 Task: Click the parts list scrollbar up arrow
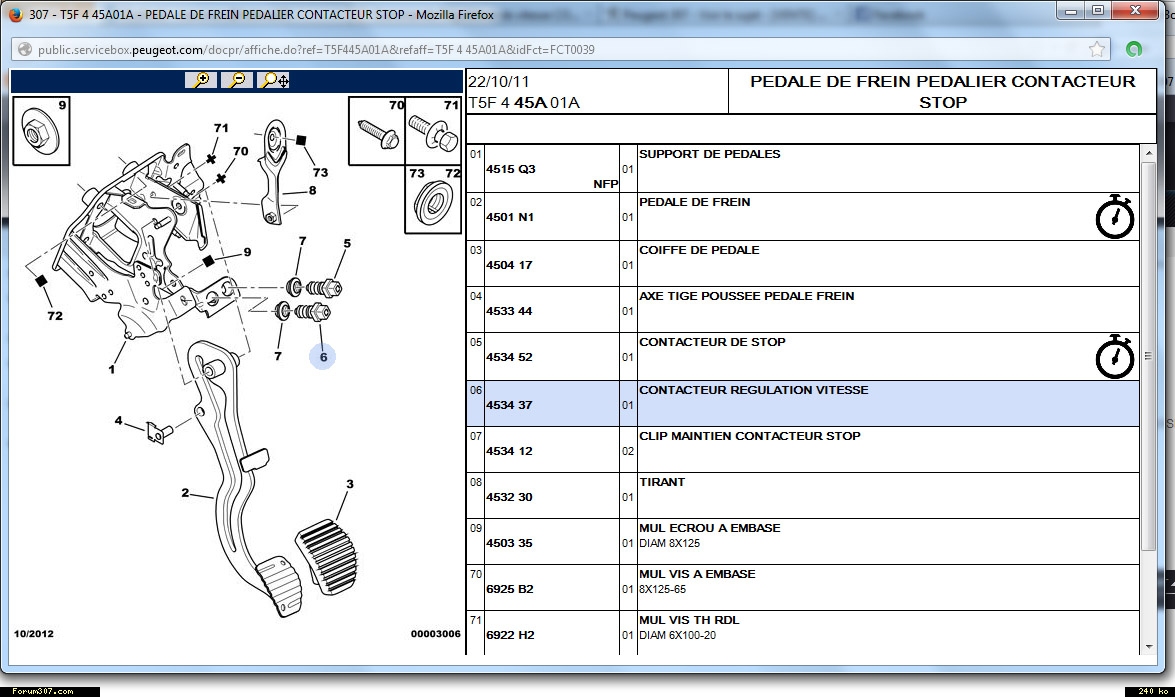pyautogui.click(x=1149, y=153)
